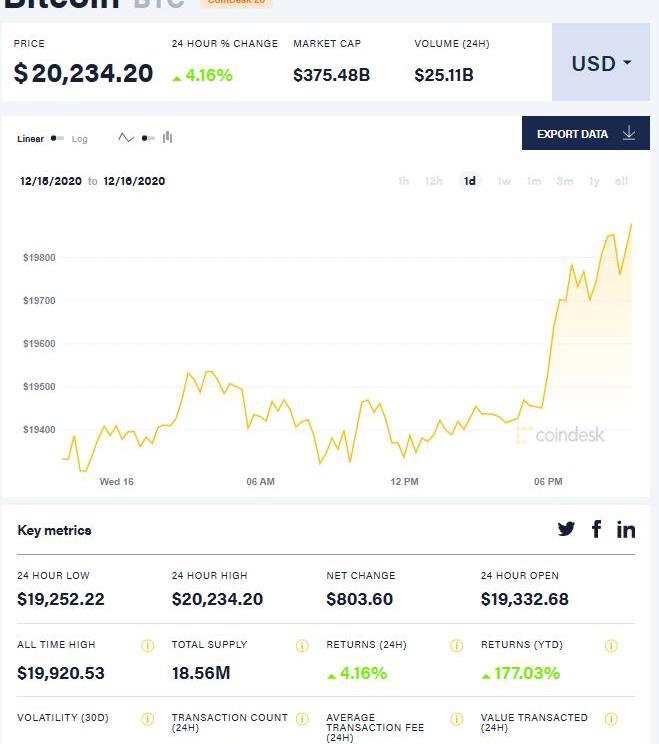Show info for All Time High

pyautogui.click(x=147, y=646)
